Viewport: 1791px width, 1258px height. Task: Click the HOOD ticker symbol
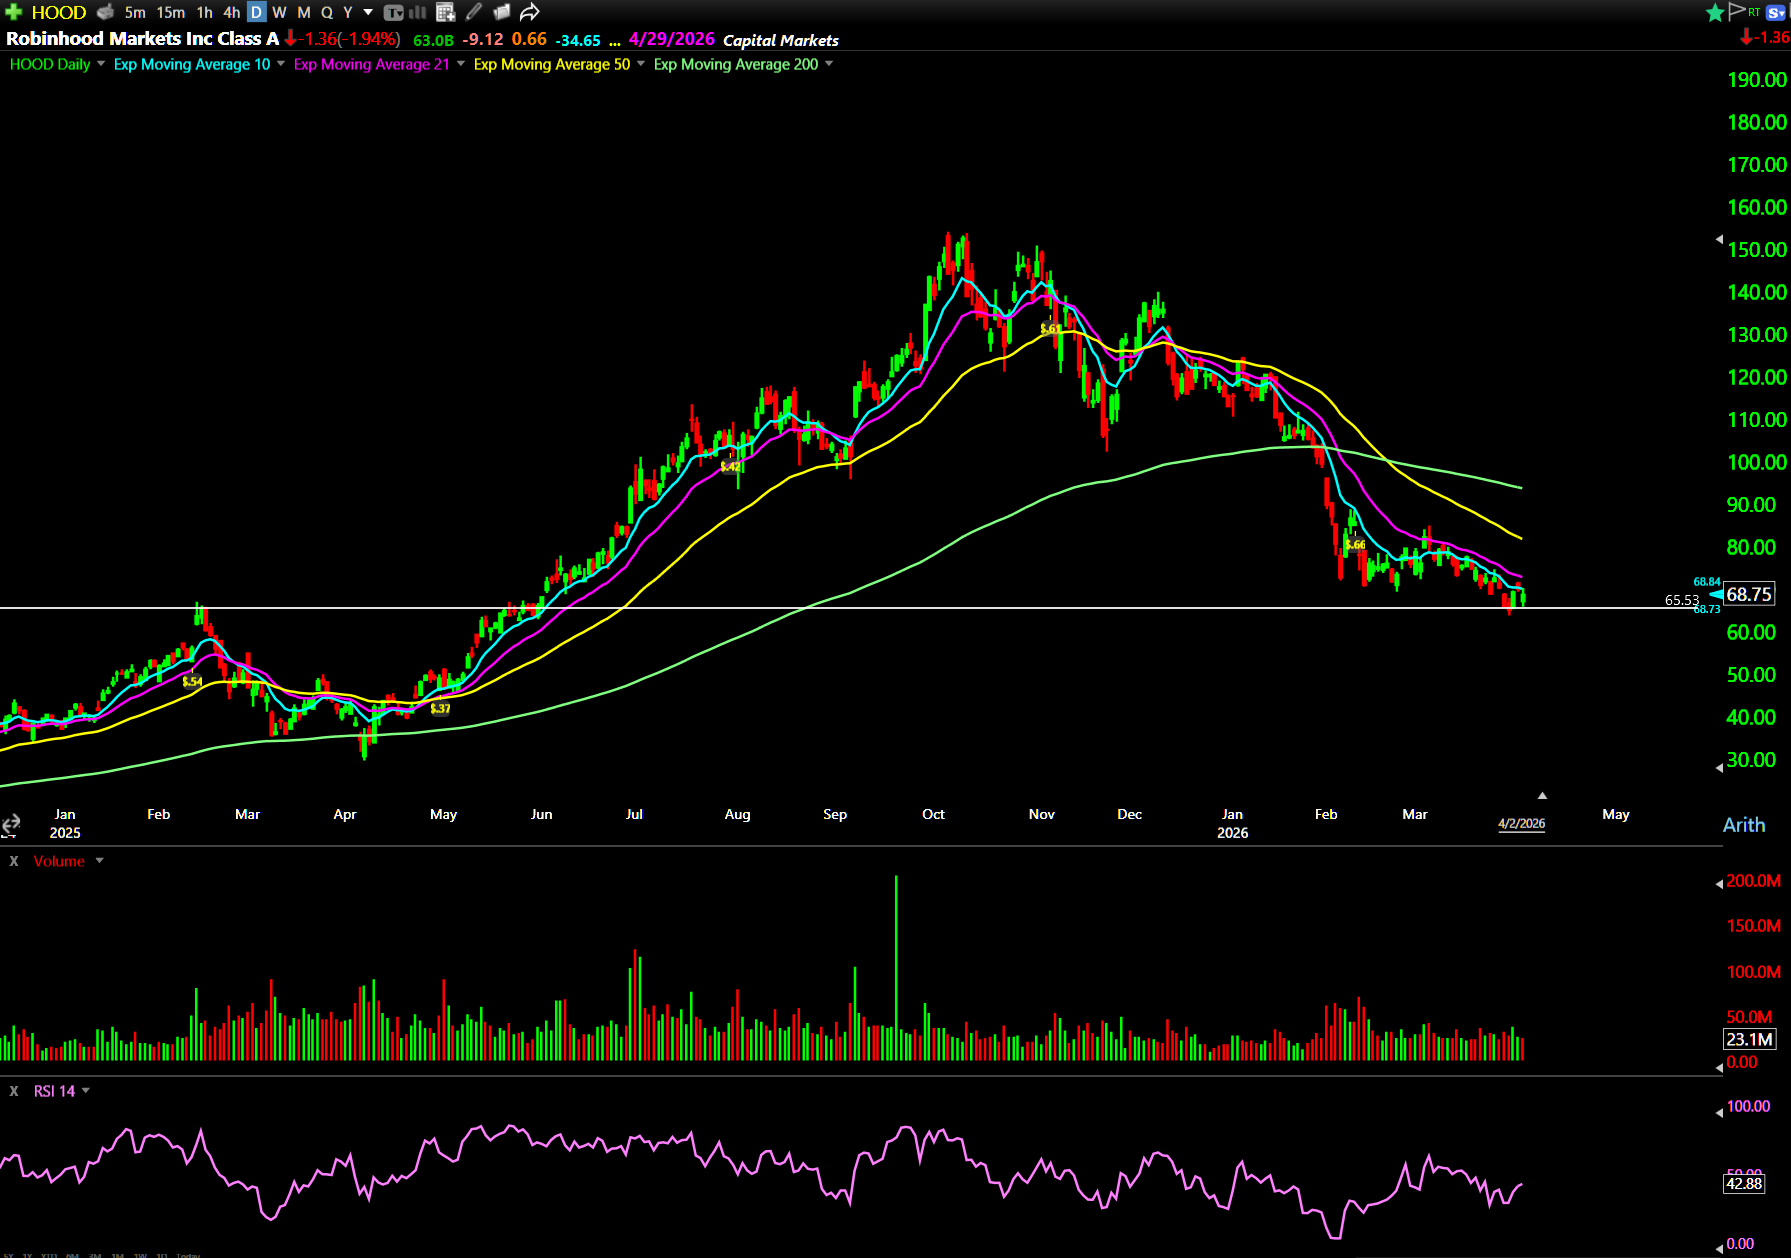(x=58, y=12)
